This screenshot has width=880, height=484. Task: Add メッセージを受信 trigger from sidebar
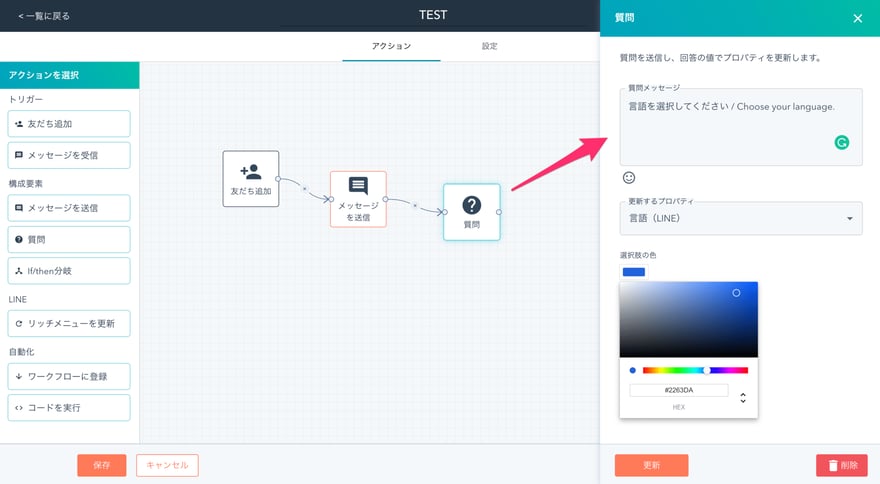[x=69, y=156]
